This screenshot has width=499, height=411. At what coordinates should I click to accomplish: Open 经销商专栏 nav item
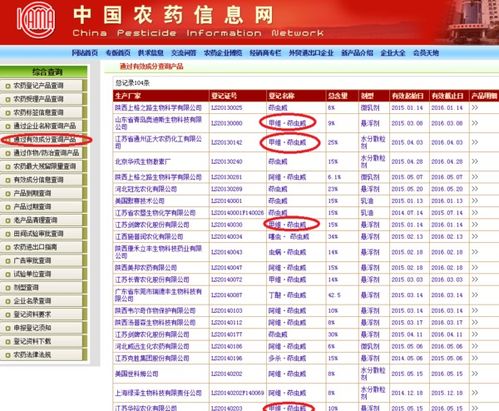click(x=265, y=53)
